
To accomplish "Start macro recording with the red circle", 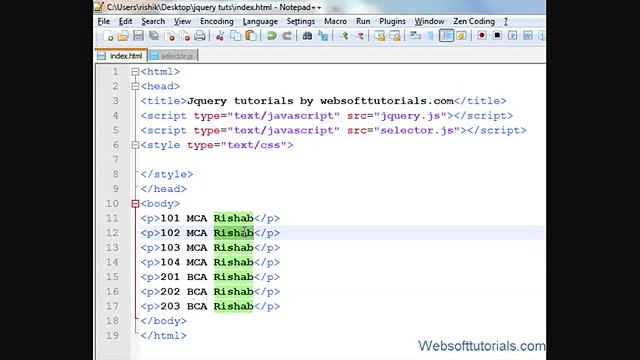I will coord(482,36).
